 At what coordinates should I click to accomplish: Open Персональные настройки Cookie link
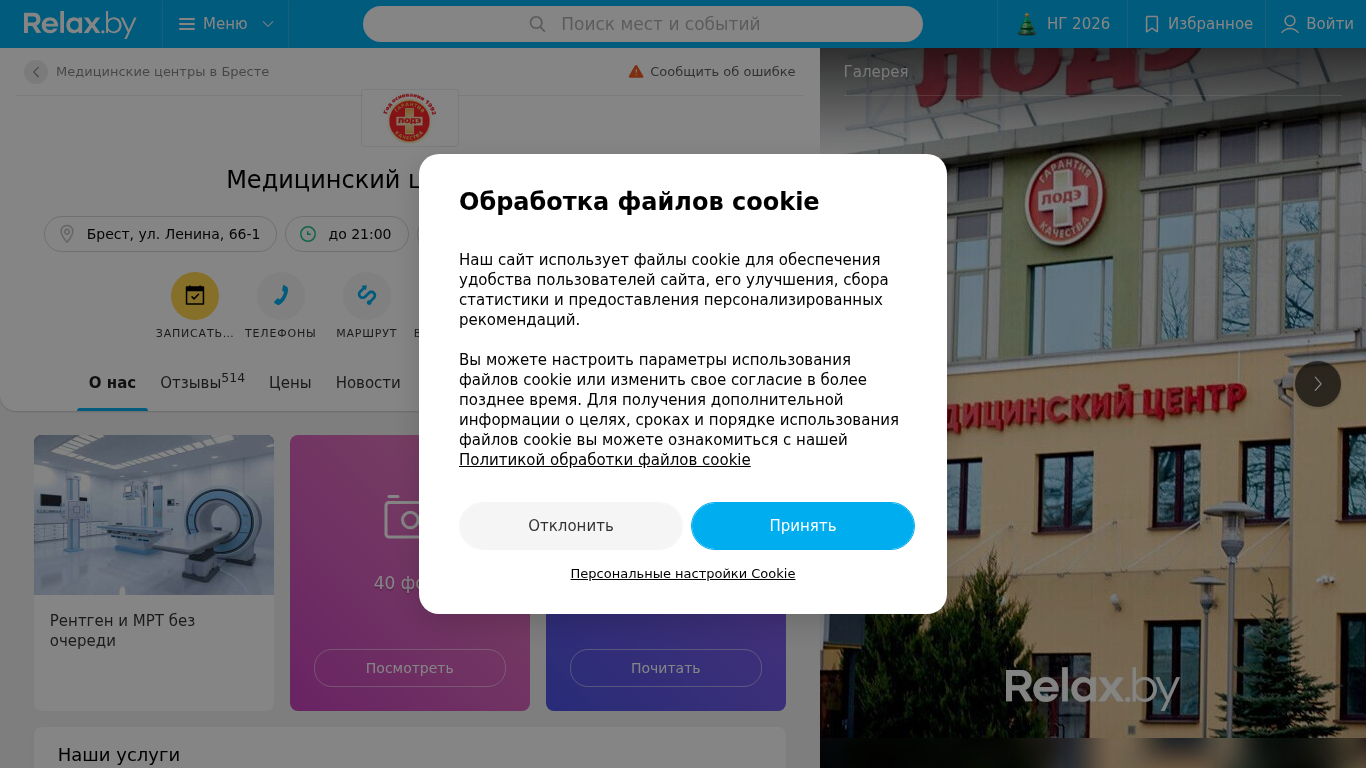pyautogui.click(x=683, y=574)
